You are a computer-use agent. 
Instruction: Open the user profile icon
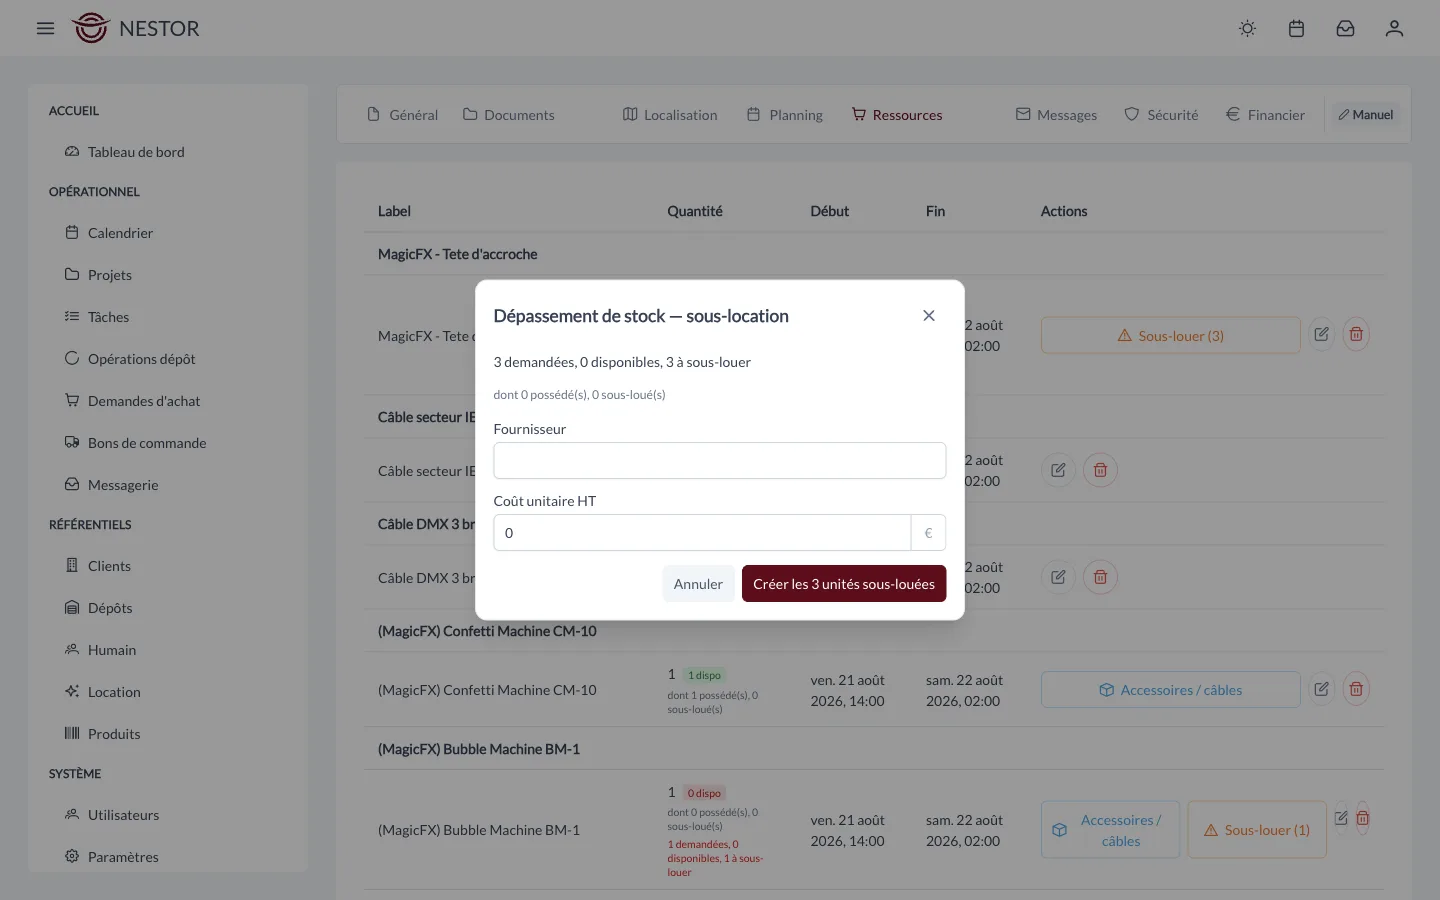[1394, 29]
